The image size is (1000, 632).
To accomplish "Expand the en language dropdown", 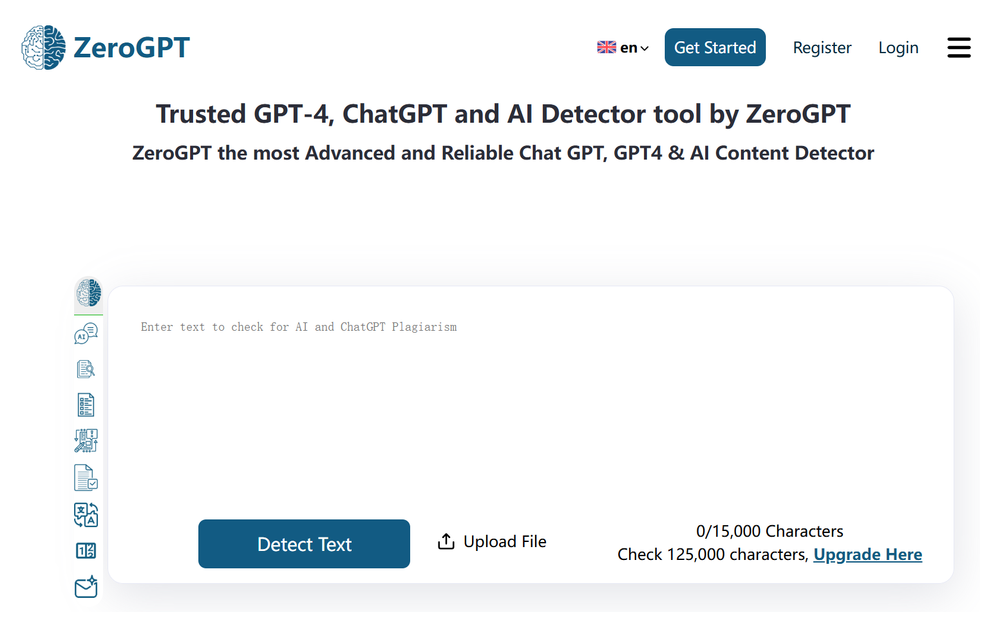I will click(635, 48).
